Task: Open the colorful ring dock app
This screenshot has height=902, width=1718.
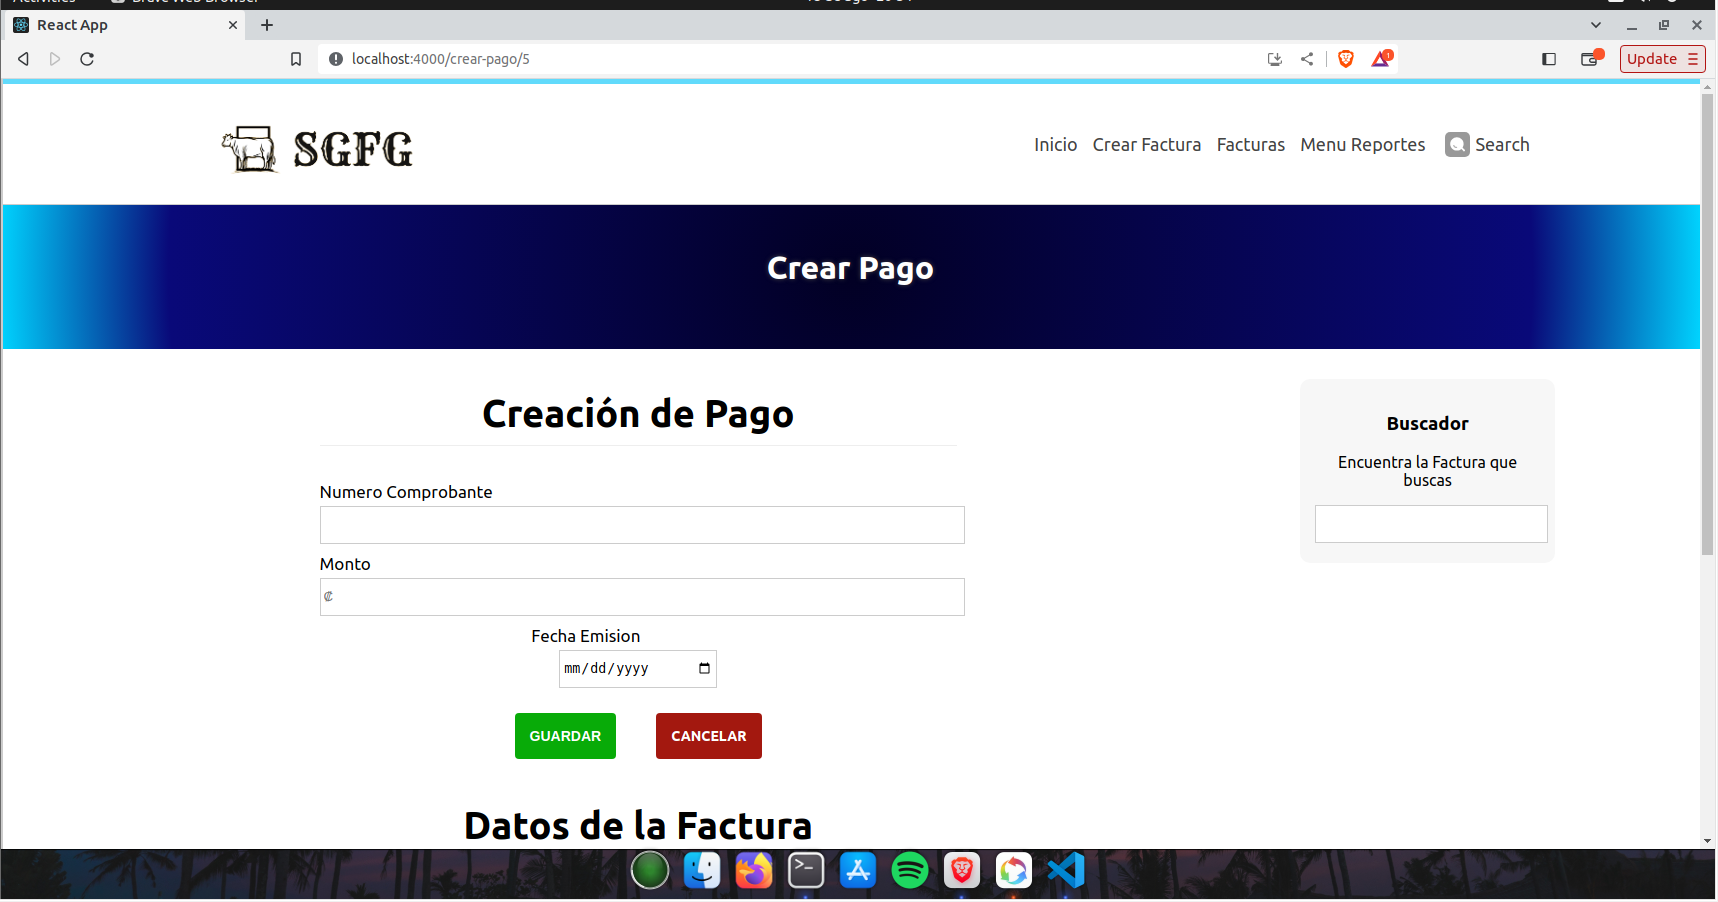Action: tap(1014, 870)
